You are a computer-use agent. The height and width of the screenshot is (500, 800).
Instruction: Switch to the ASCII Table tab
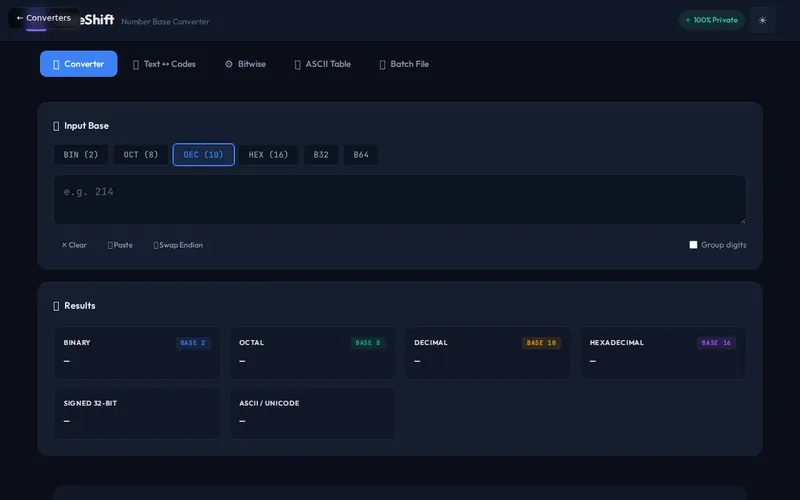pyautogui.click(x=322, y=64)
